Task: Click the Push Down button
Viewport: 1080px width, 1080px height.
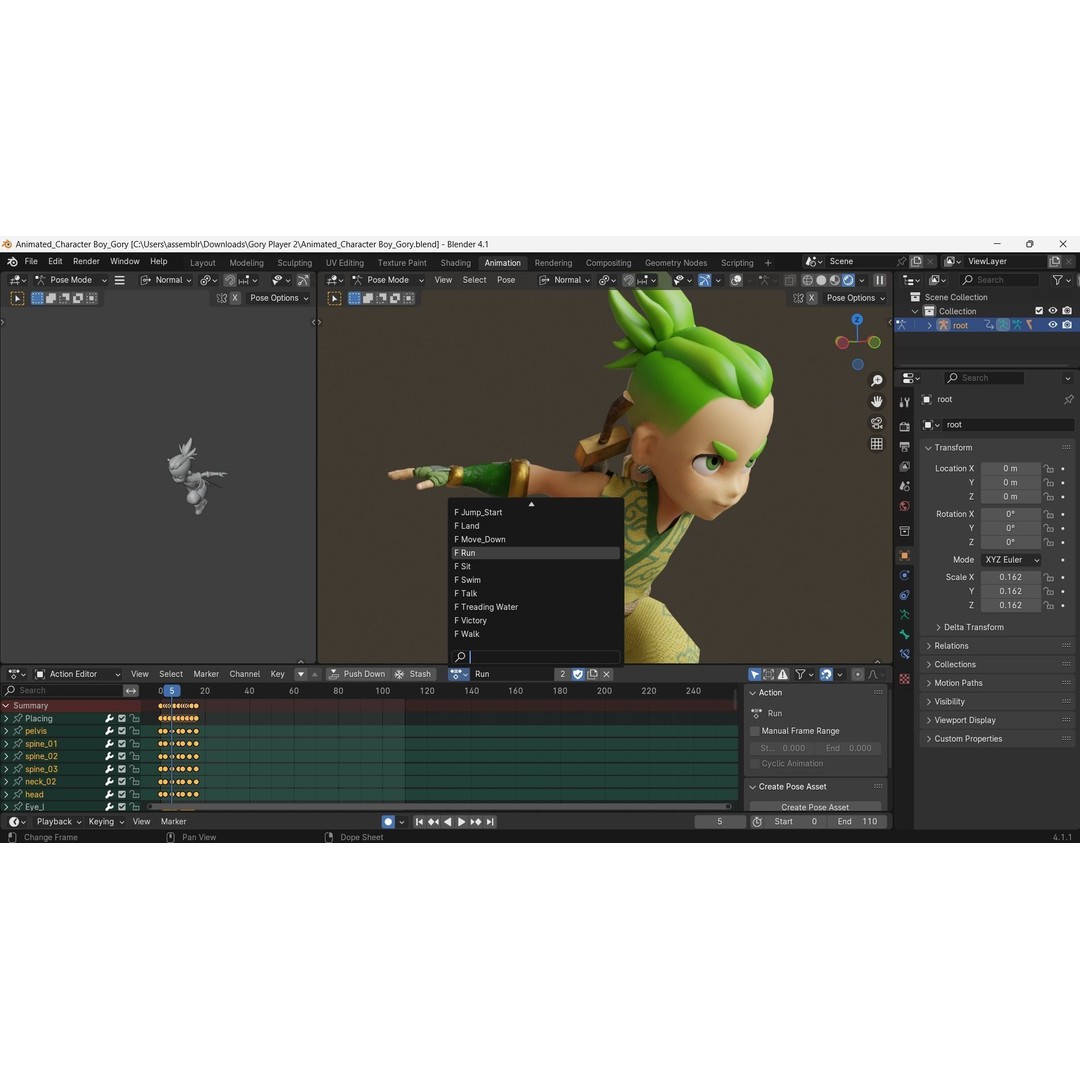Action: click(x=357, y=674)
